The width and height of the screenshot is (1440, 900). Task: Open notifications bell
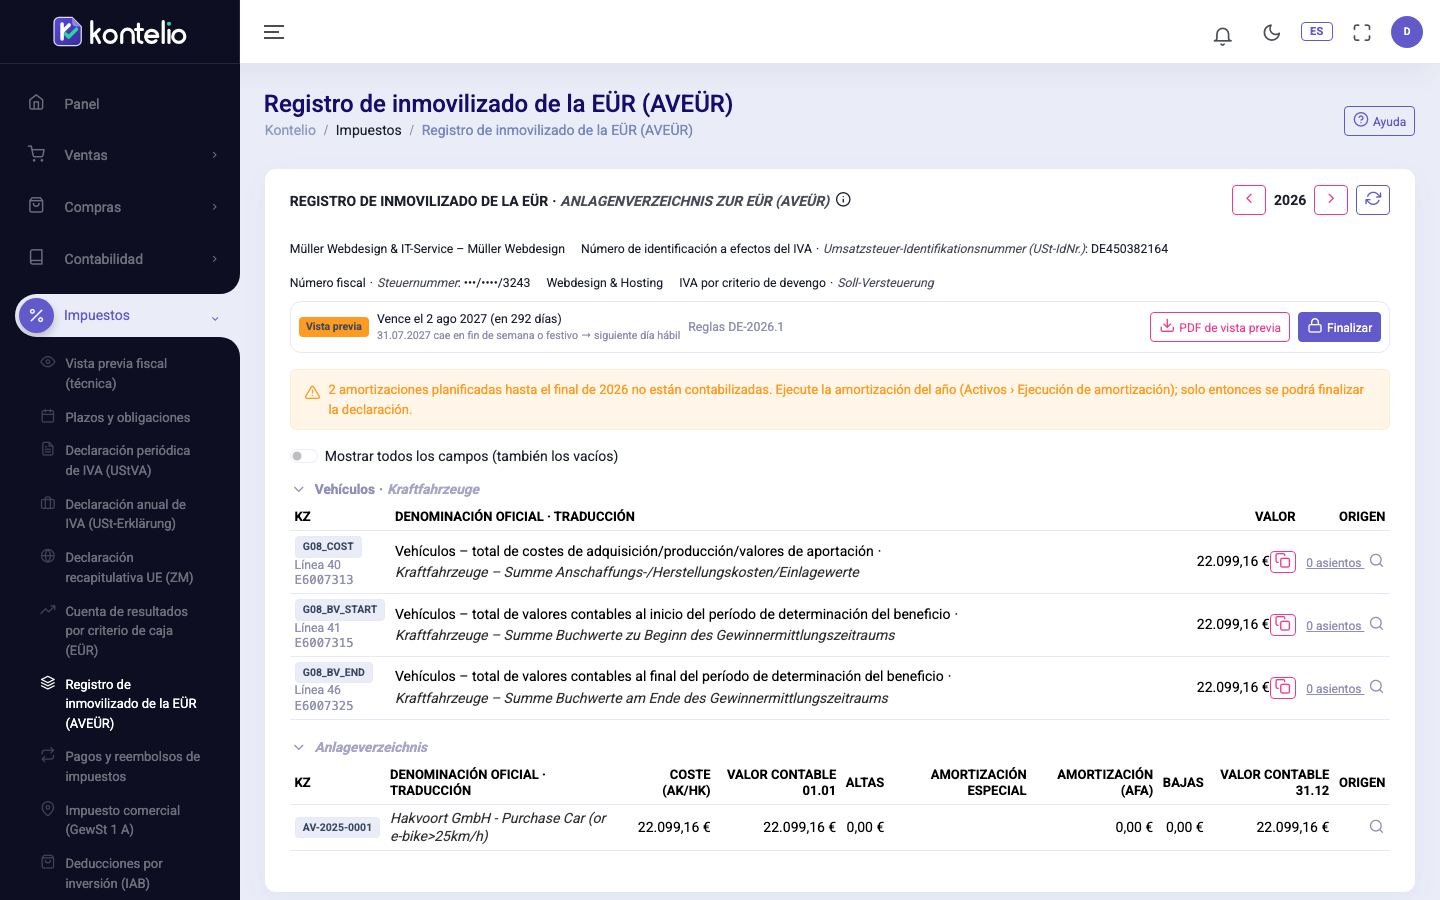coord(1222,35)
